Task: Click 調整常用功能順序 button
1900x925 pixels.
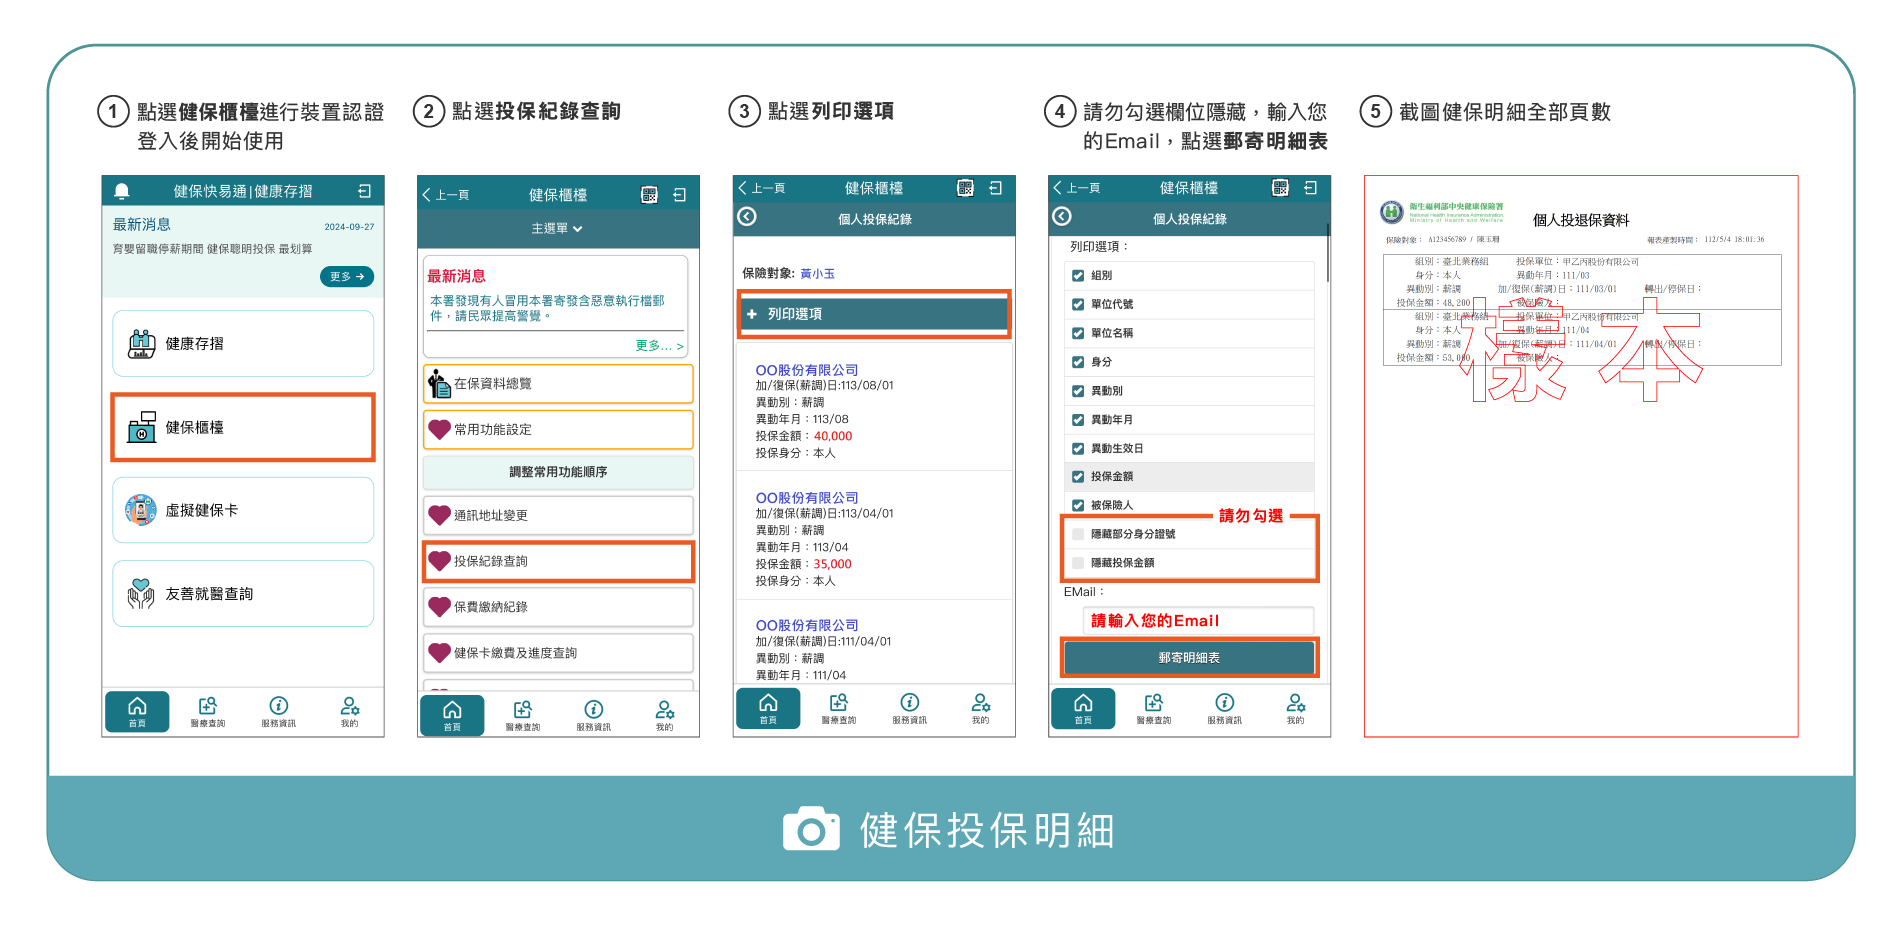Action: coord(558,472)
